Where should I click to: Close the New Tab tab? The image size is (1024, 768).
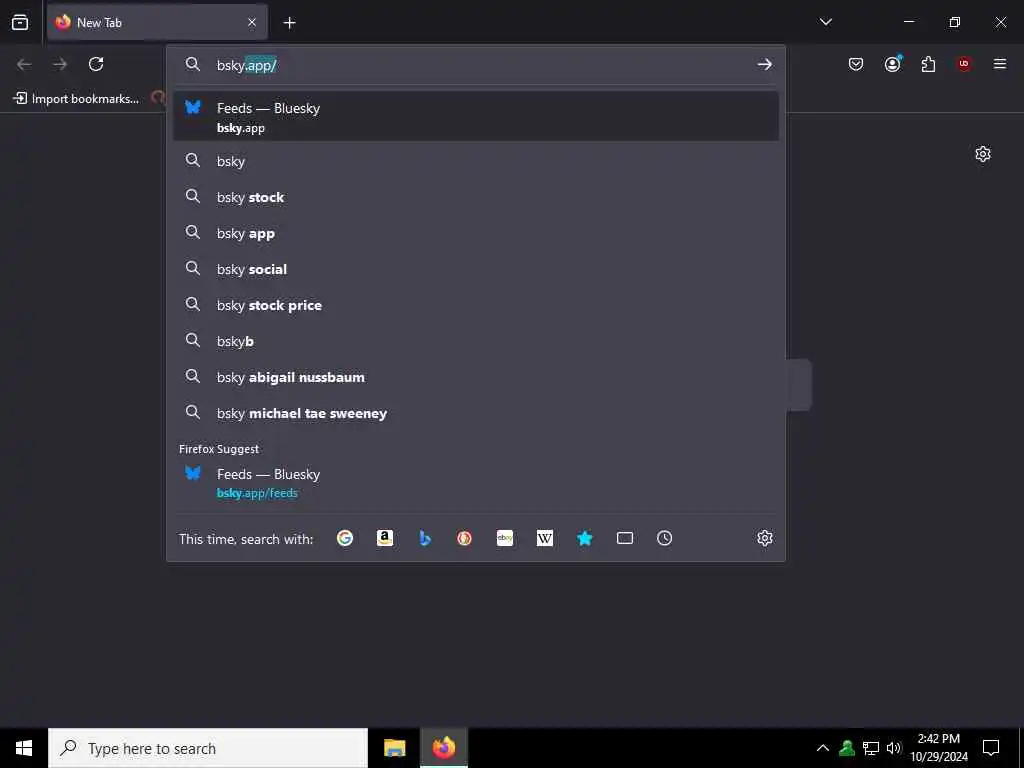(252, 22)
